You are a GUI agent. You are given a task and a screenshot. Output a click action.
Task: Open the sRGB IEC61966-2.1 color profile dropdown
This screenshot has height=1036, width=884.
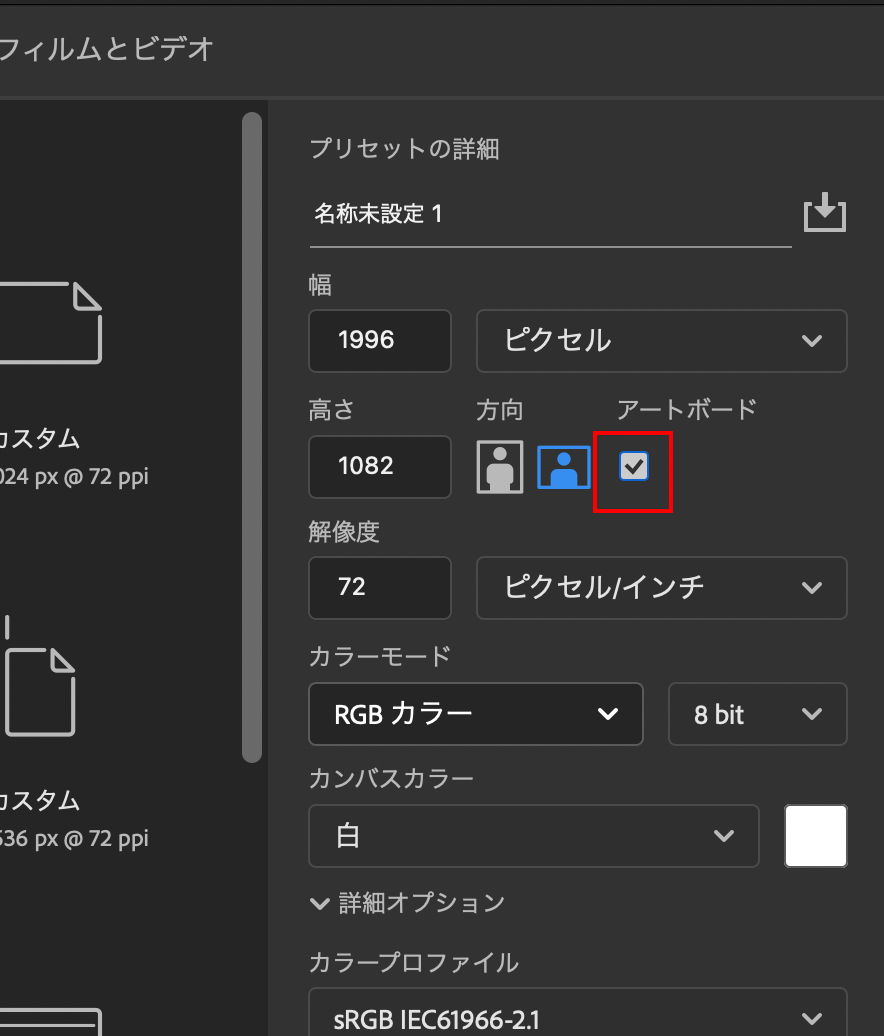coord(577,1018)
